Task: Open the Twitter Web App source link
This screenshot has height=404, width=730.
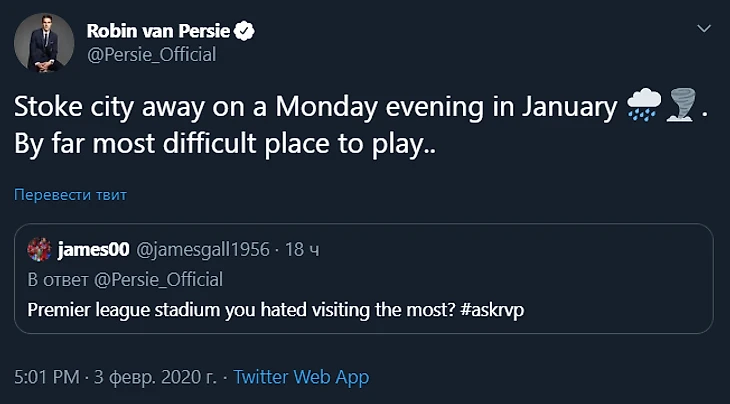Action: point(301,377)
